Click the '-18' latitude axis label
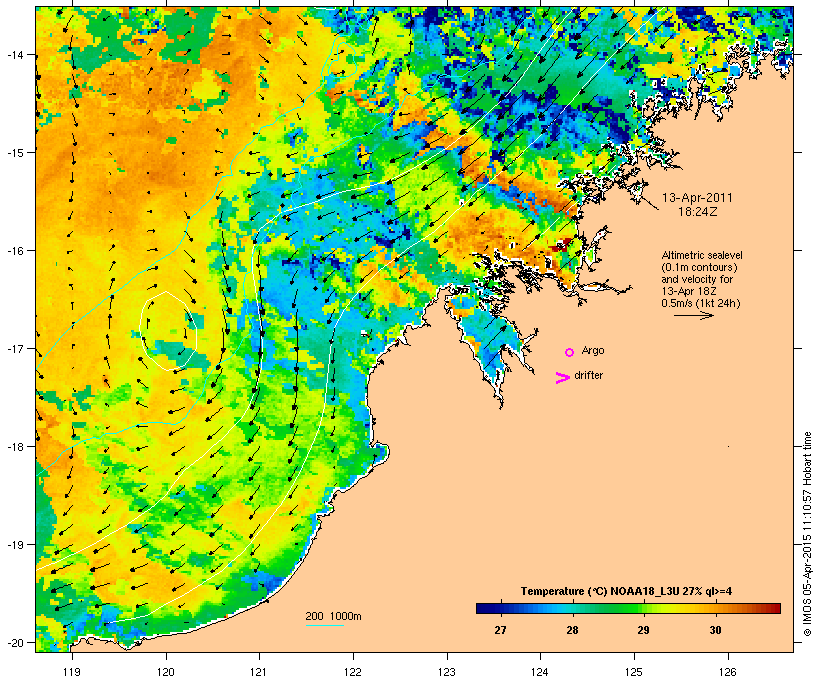This screenshot has height=680, width=820. 14,447
